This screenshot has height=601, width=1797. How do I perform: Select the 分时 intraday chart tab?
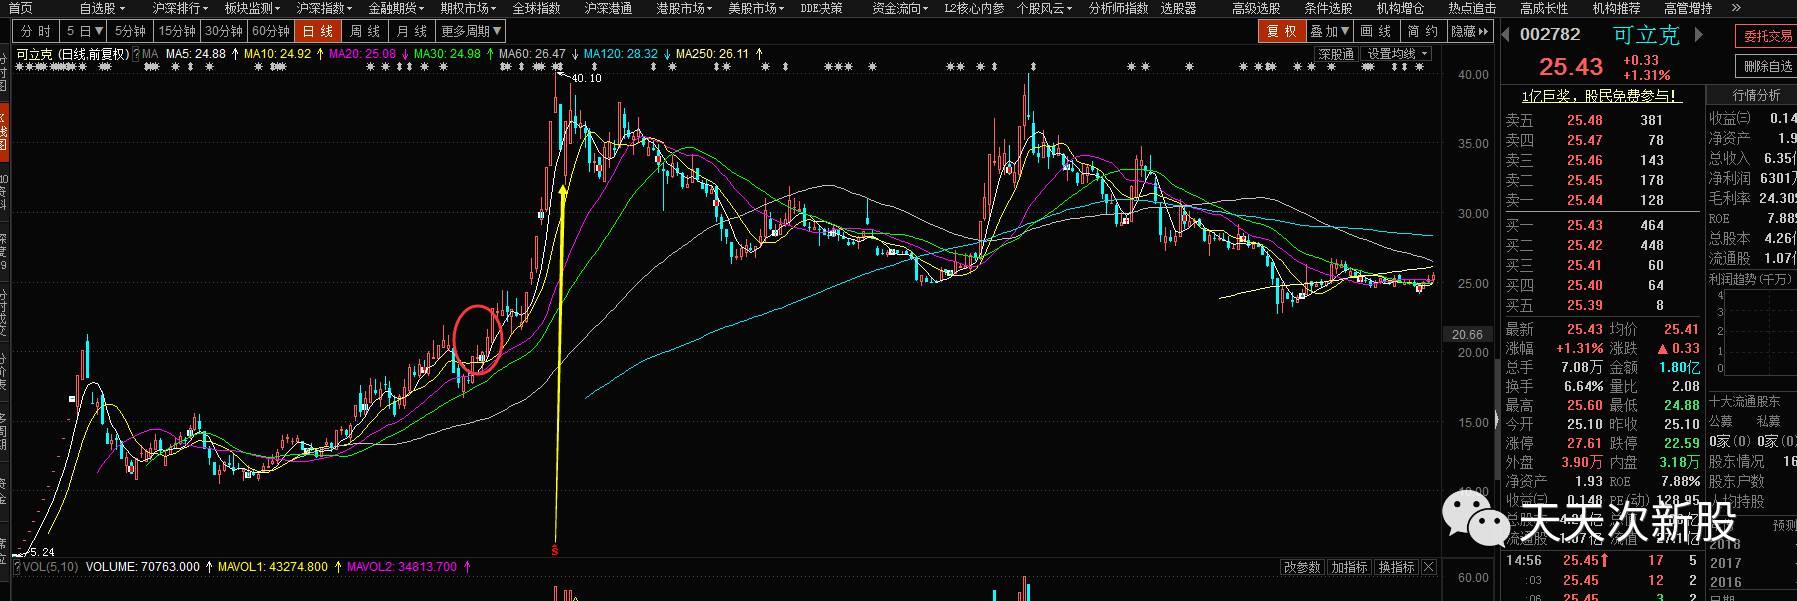pyautogui.click(x=35, y=31)
